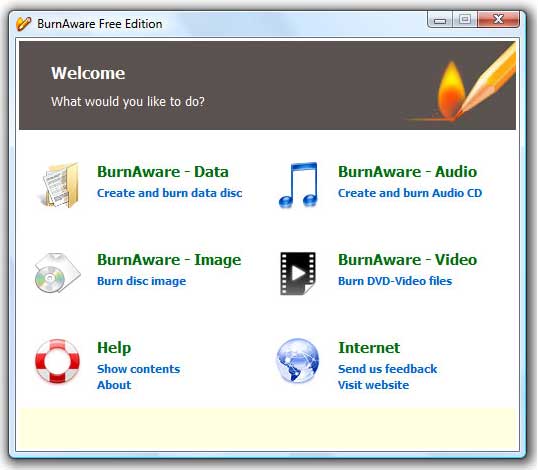Open the BurnAware - Image heading
Viewport: 538px width, 470px height.
[x=169, y=260]
